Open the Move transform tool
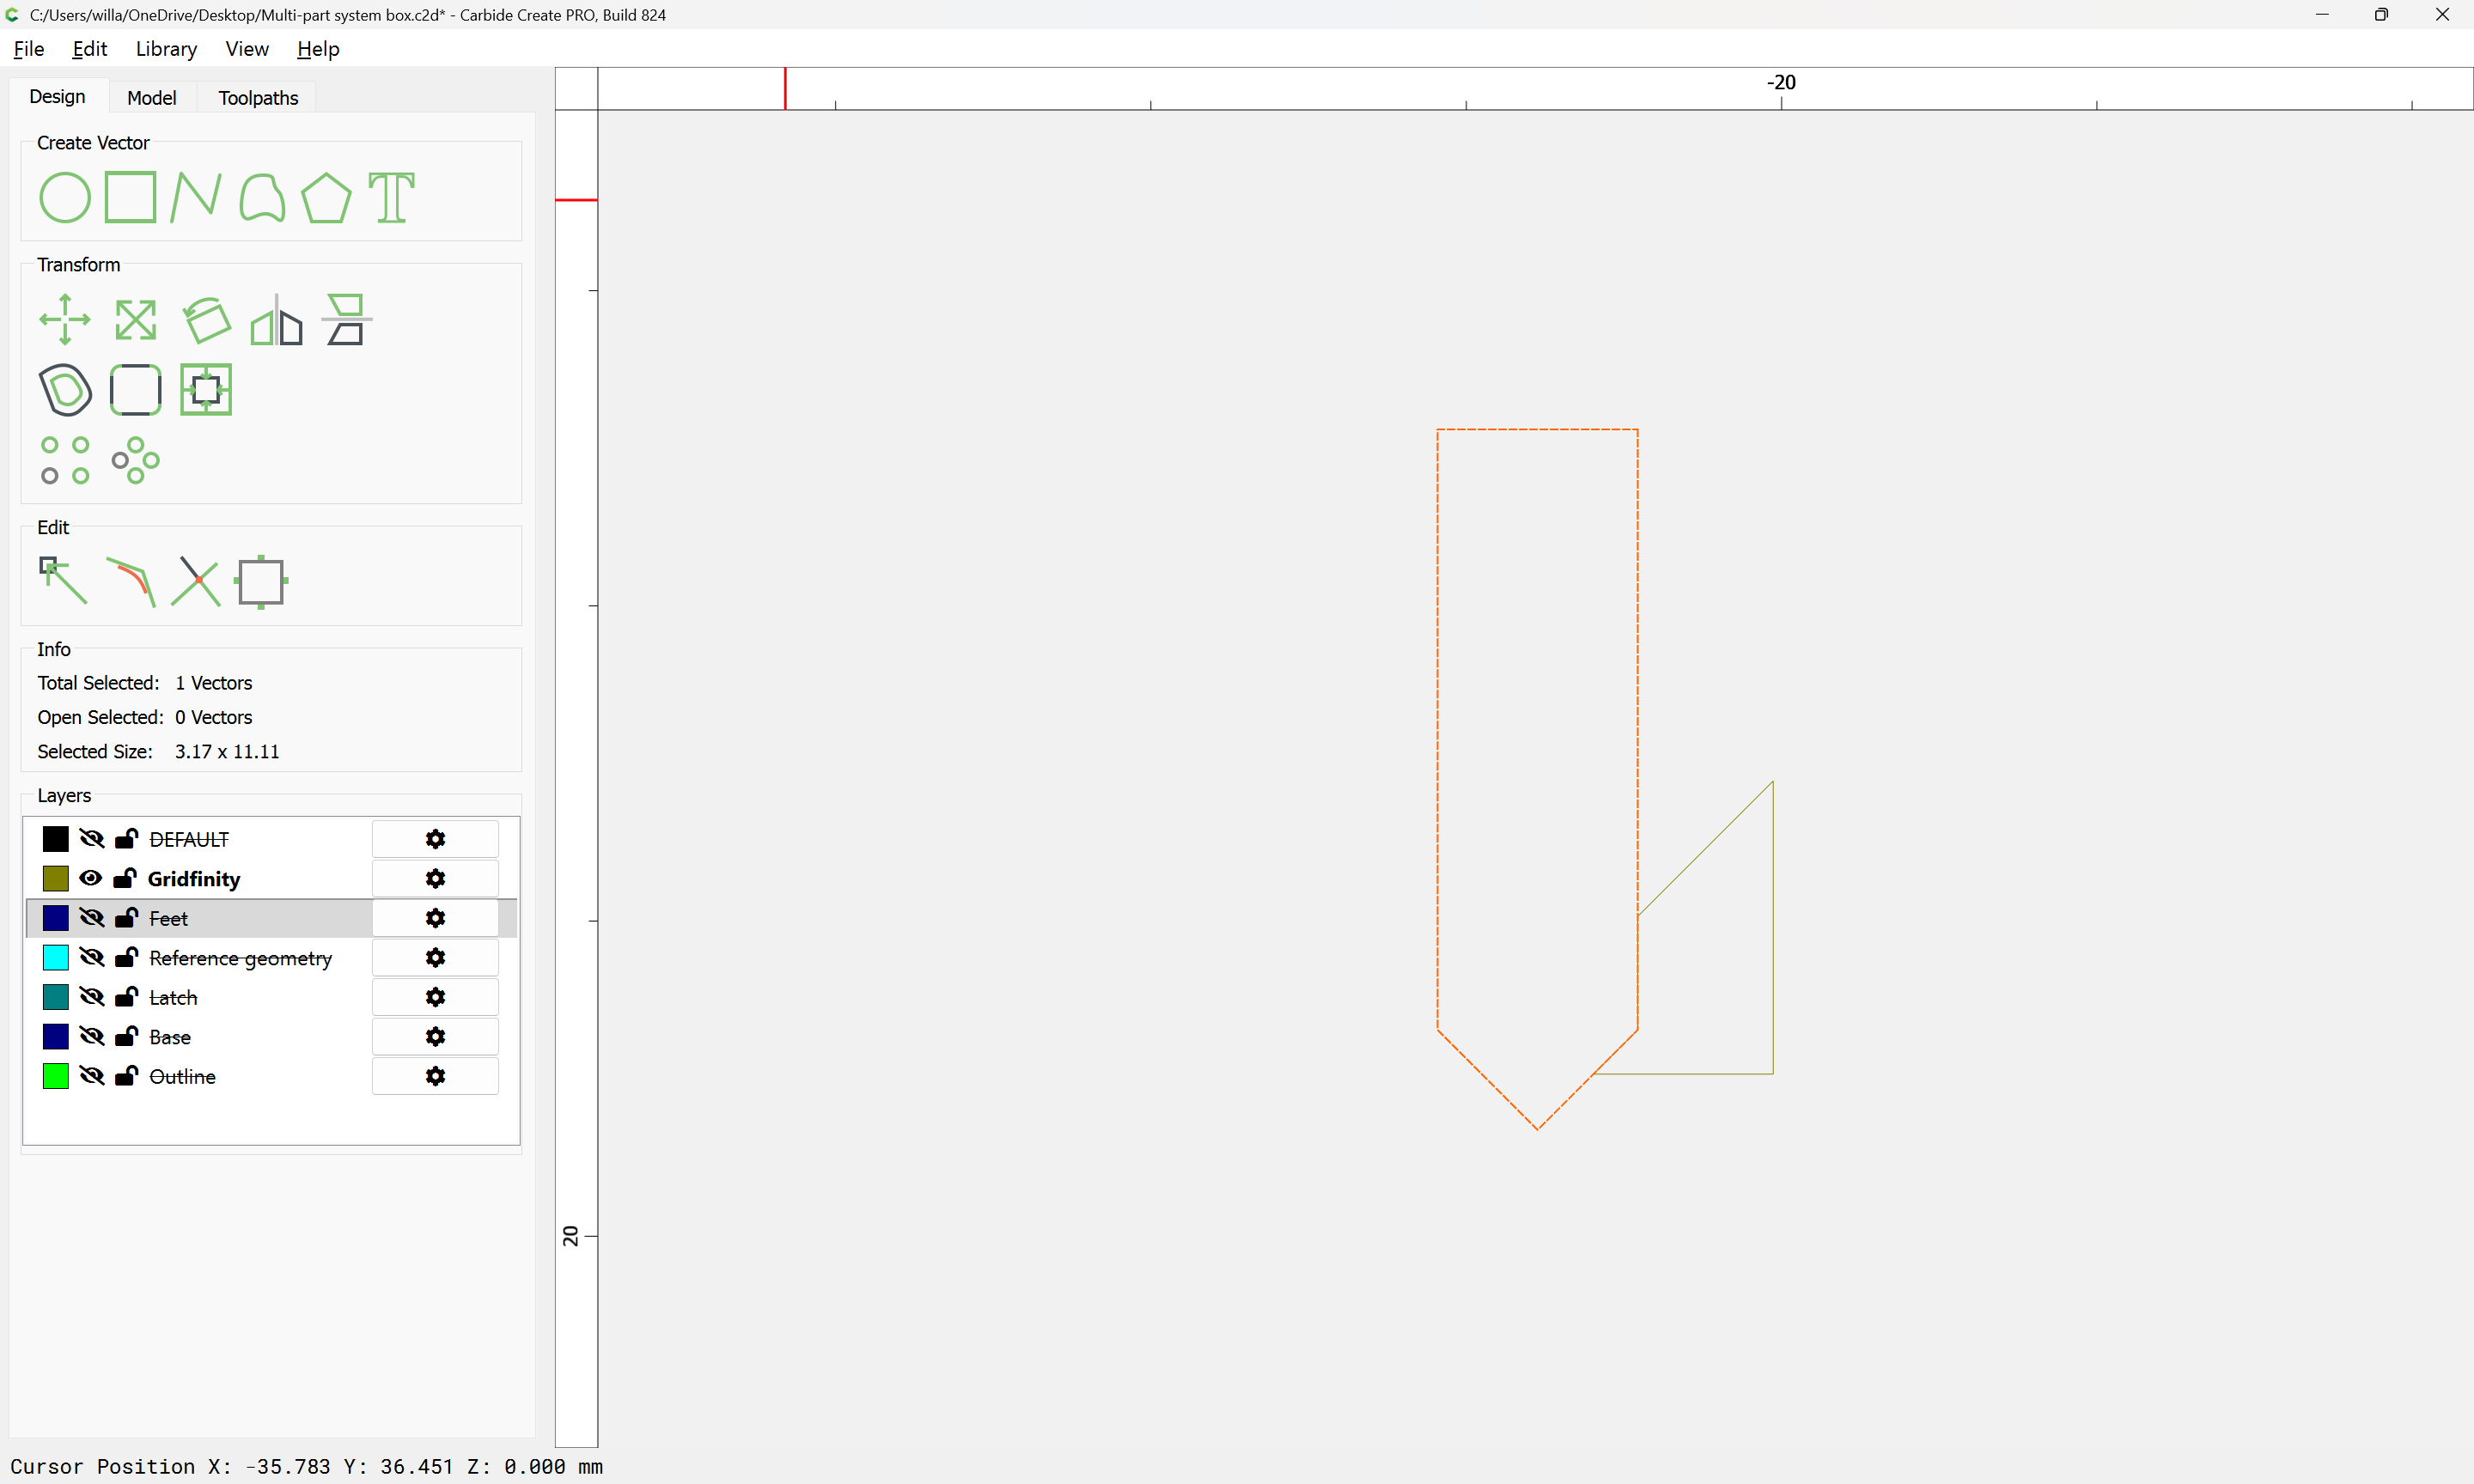Screen dimensions: 2474x1484 click(x=65, y=320)
